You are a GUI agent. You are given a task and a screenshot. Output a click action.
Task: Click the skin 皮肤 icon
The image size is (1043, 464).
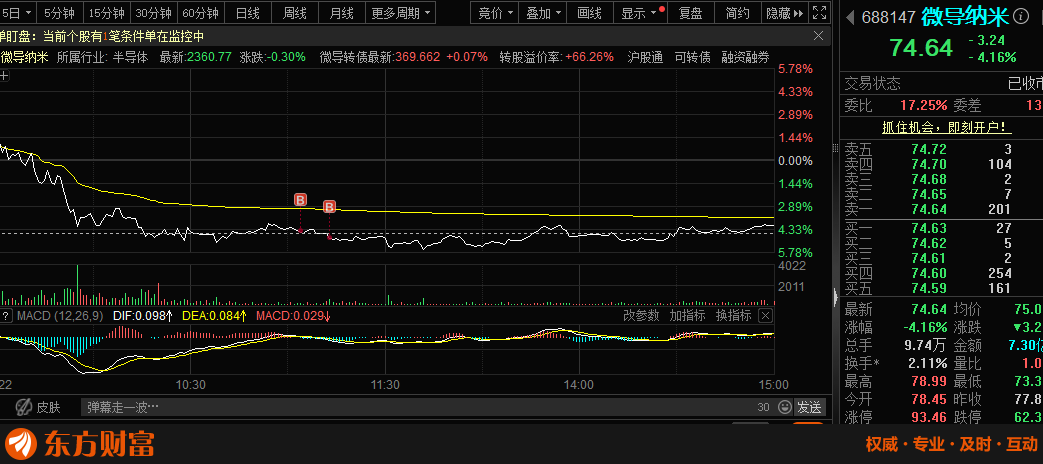[x=24, y=406]
